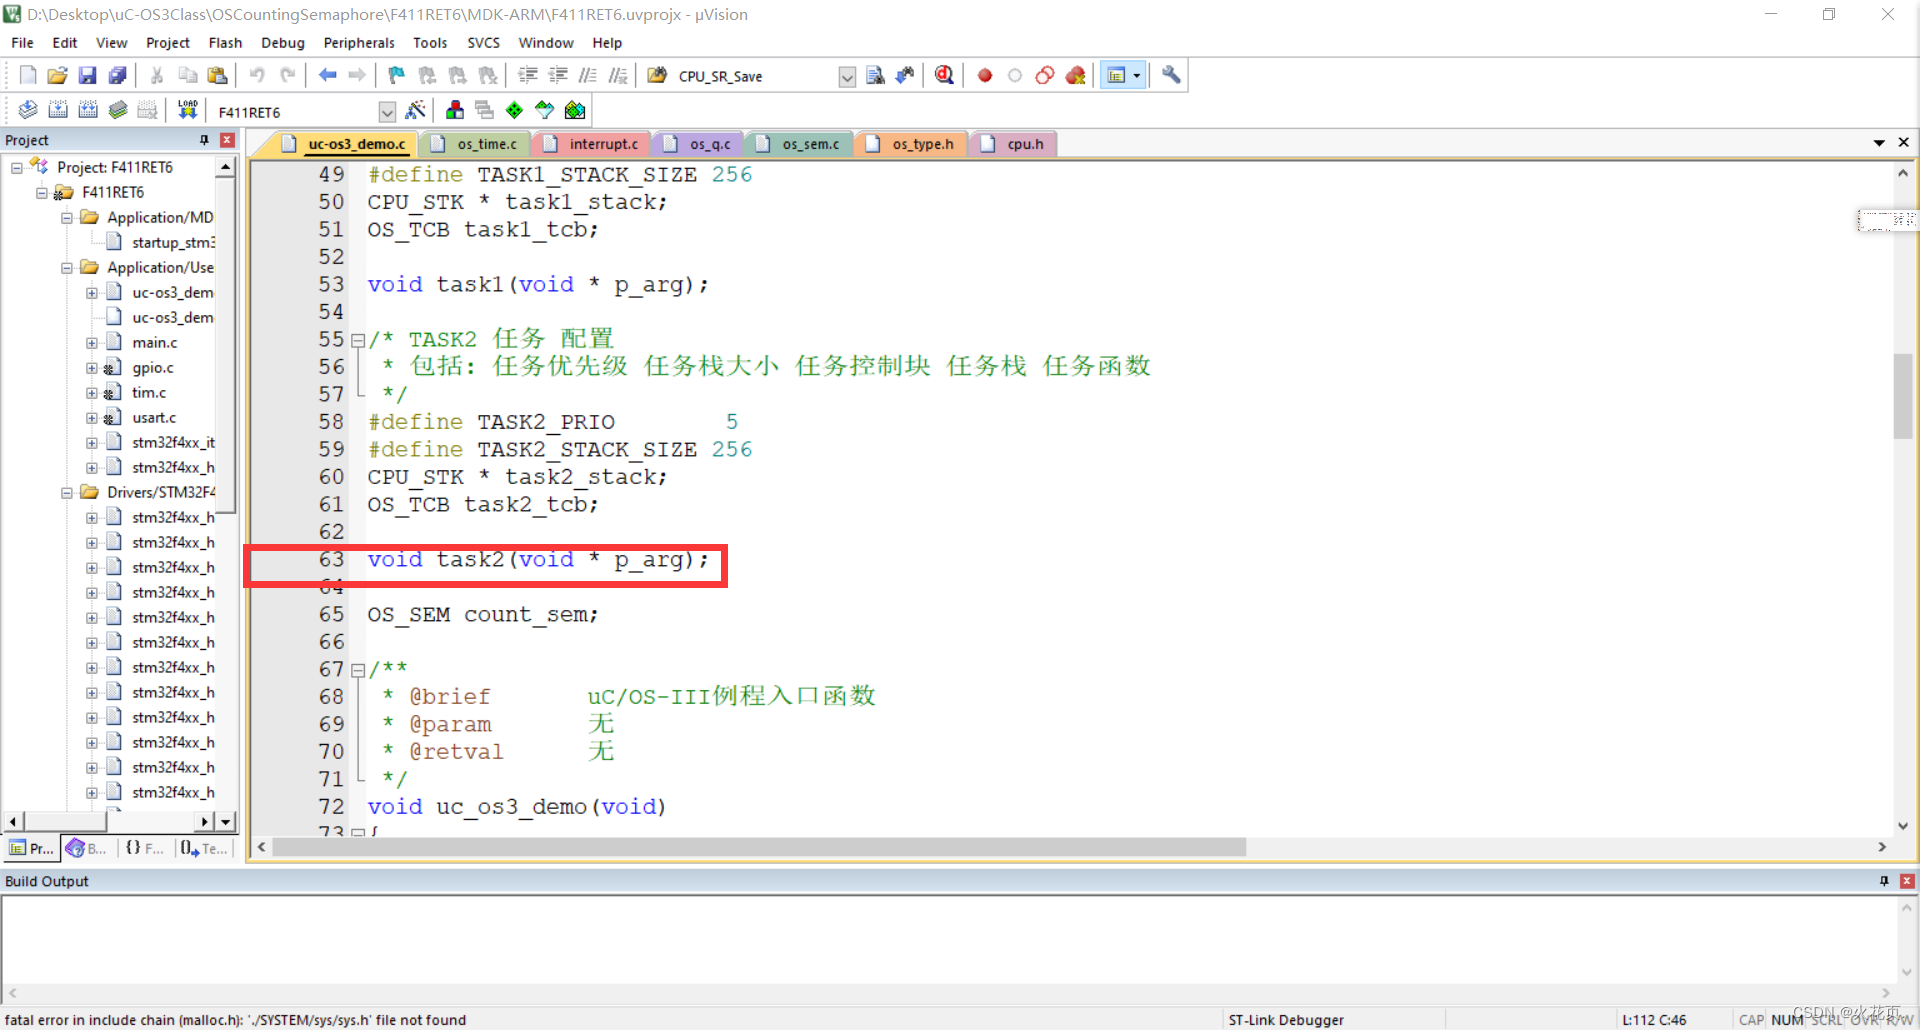Viewport: 1920px width, 1030px height.
Task: Close the active editor tab with X
Action: pyautogui.click(x=1904, y=143)
